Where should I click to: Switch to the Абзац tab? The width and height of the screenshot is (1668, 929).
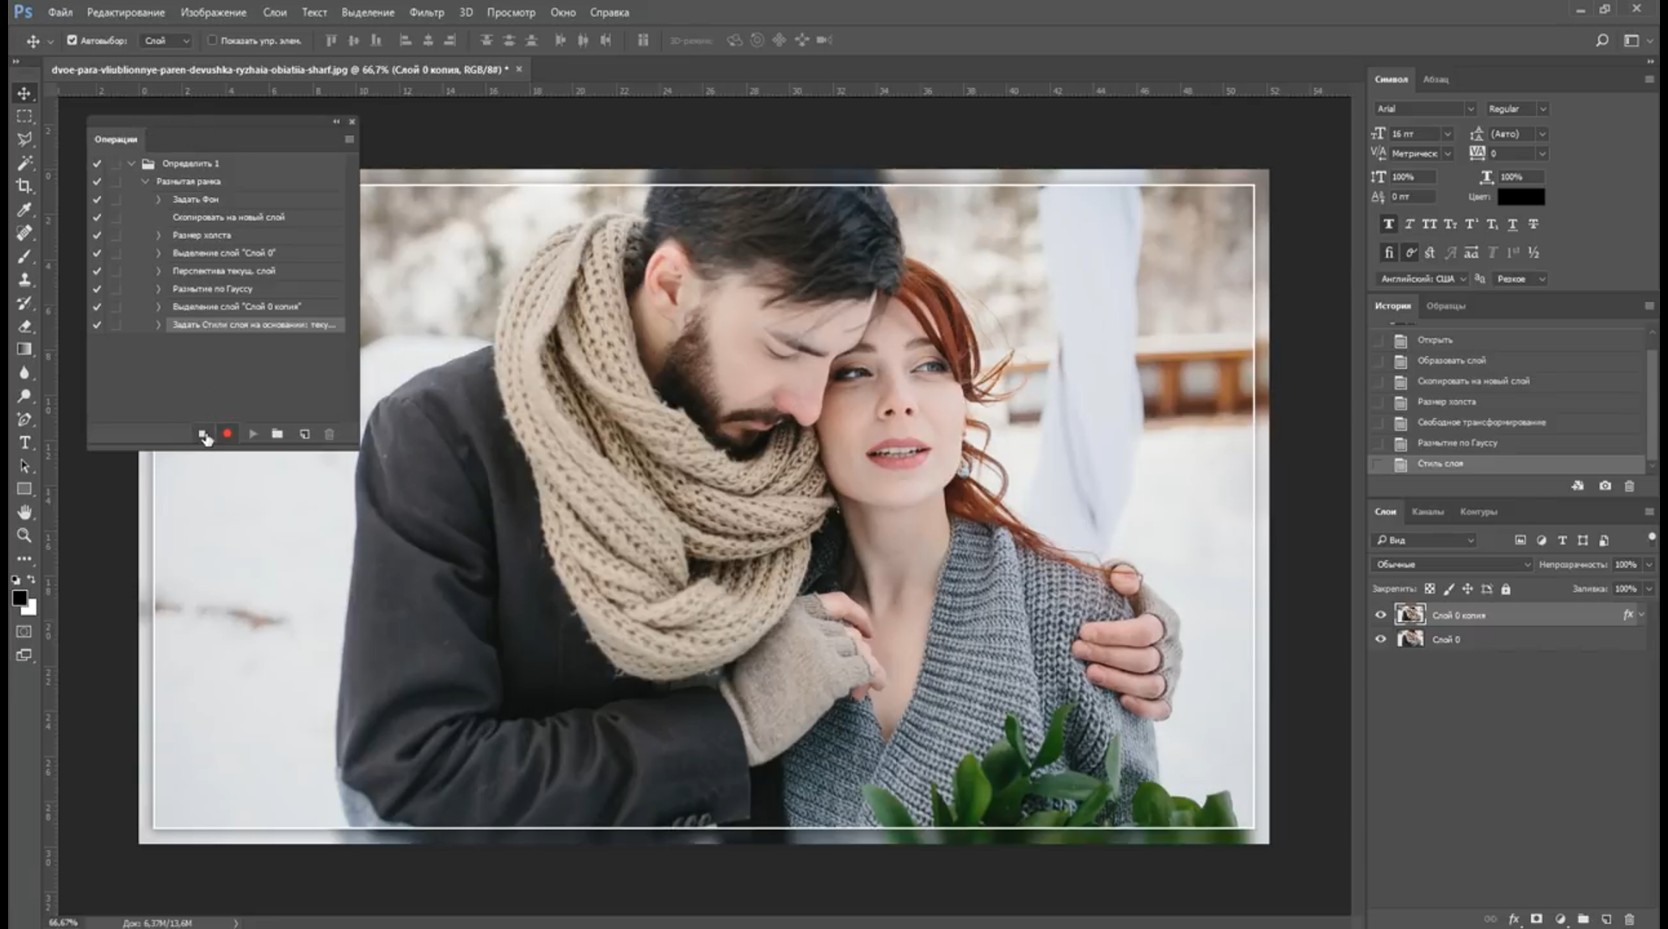(x=1436, y=79)
